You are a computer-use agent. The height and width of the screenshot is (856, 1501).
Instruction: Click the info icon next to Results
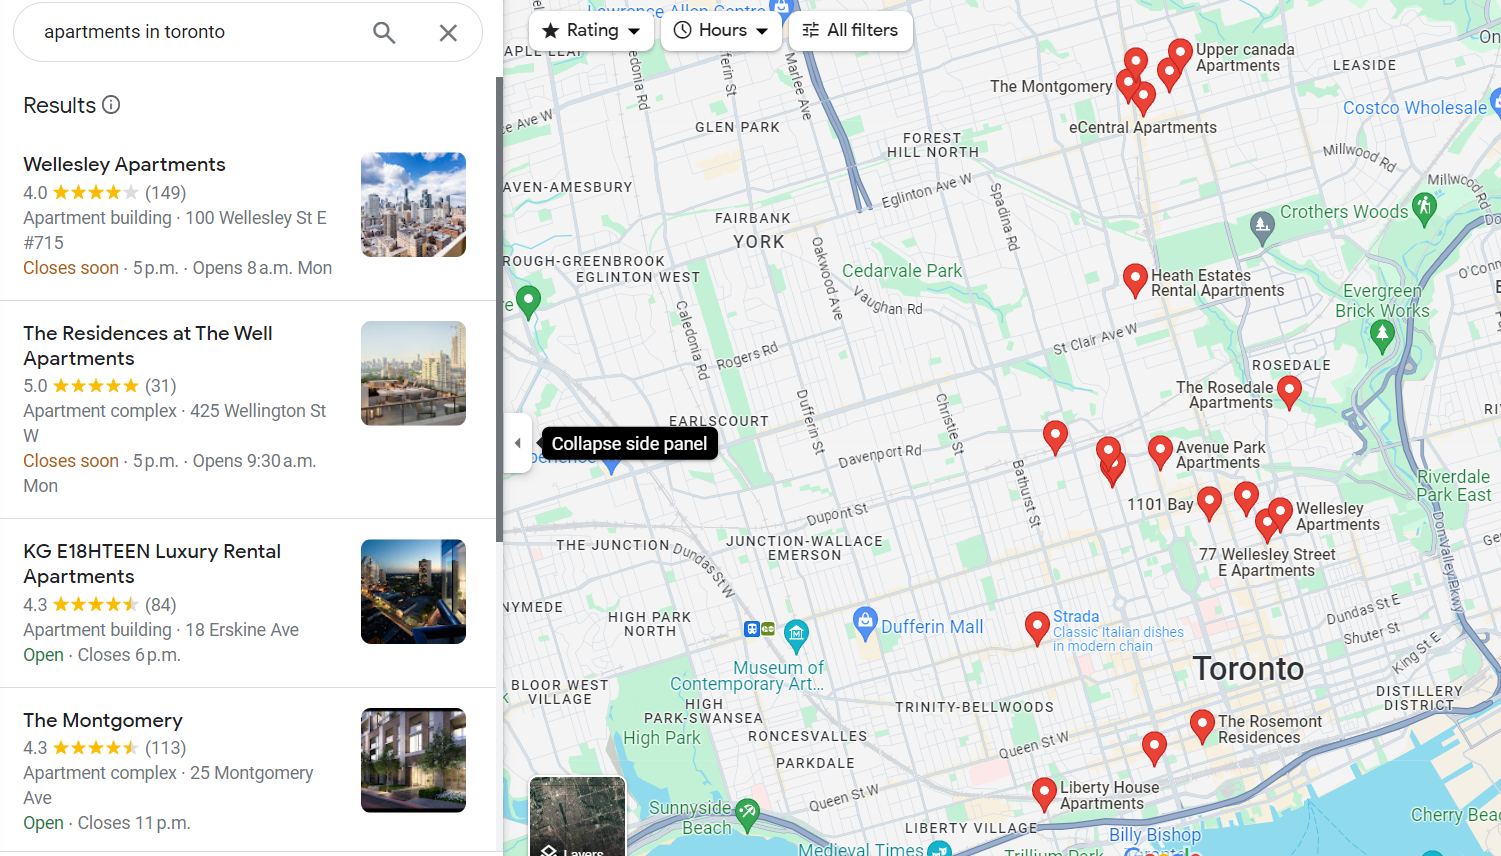point(111,104)
